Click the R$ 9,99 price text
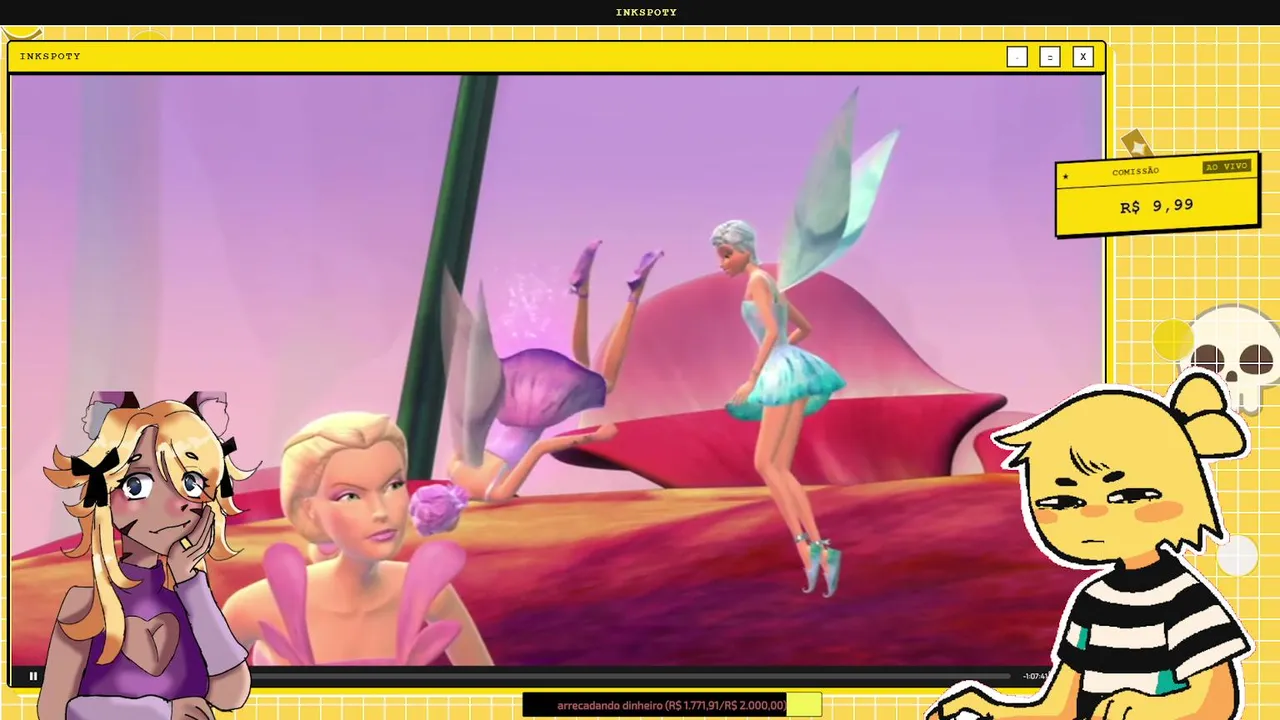Screen dimensions: 1280x720 (x=1156, y=206)
